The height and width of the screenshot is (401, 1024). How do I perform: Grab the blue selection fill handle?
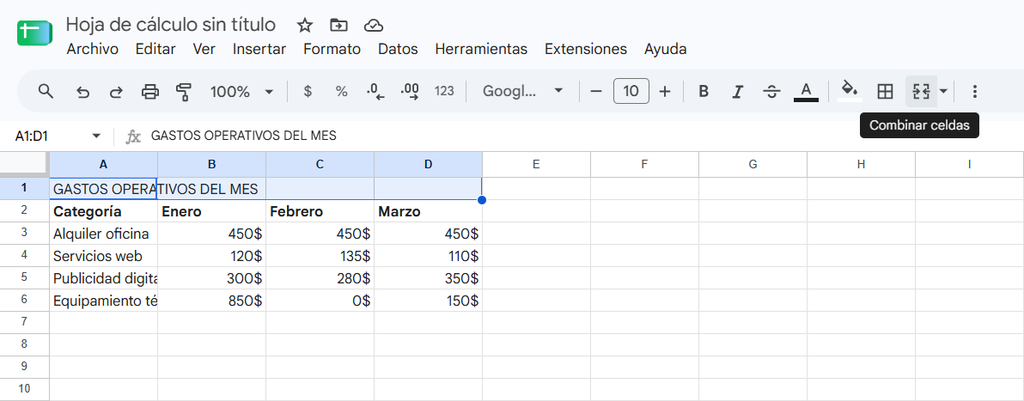coord(482,200)
